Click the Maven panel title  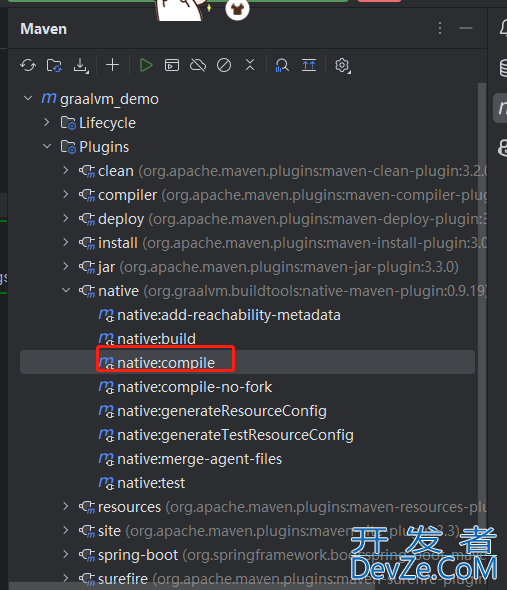[x=44, y=29]
